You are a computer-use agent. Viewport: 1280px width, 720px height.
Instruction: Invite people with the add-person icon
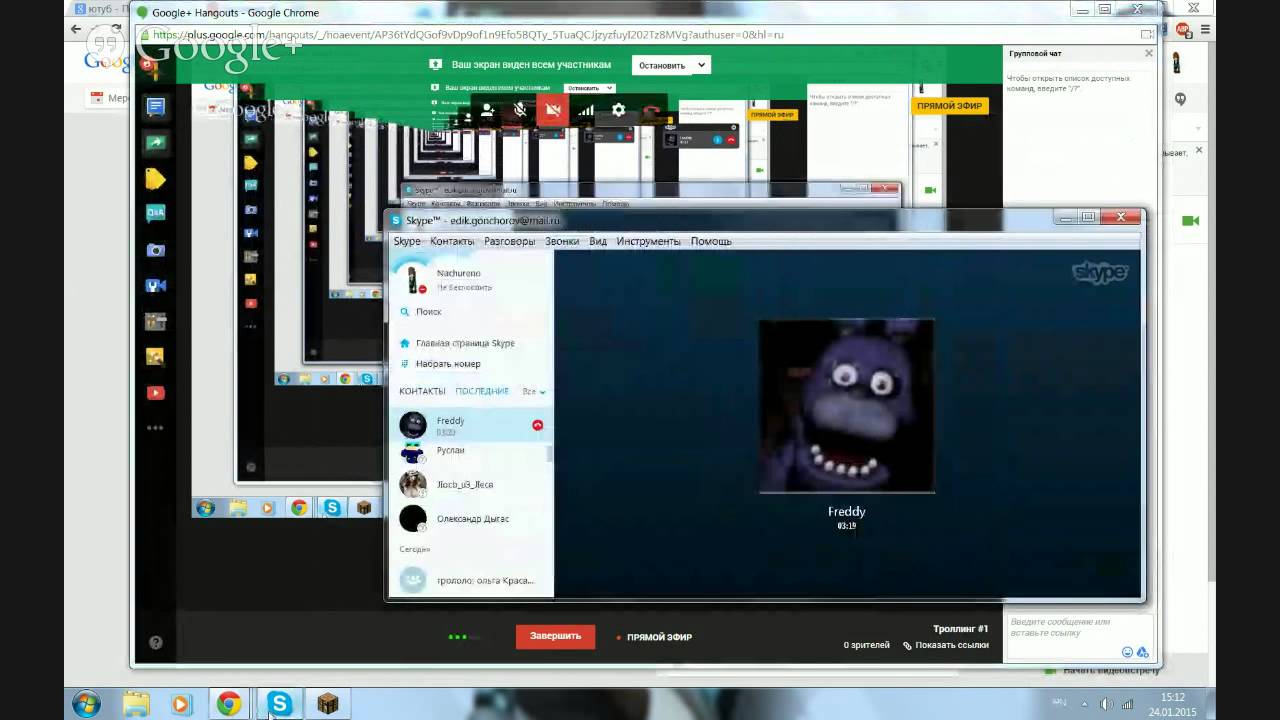487,111
